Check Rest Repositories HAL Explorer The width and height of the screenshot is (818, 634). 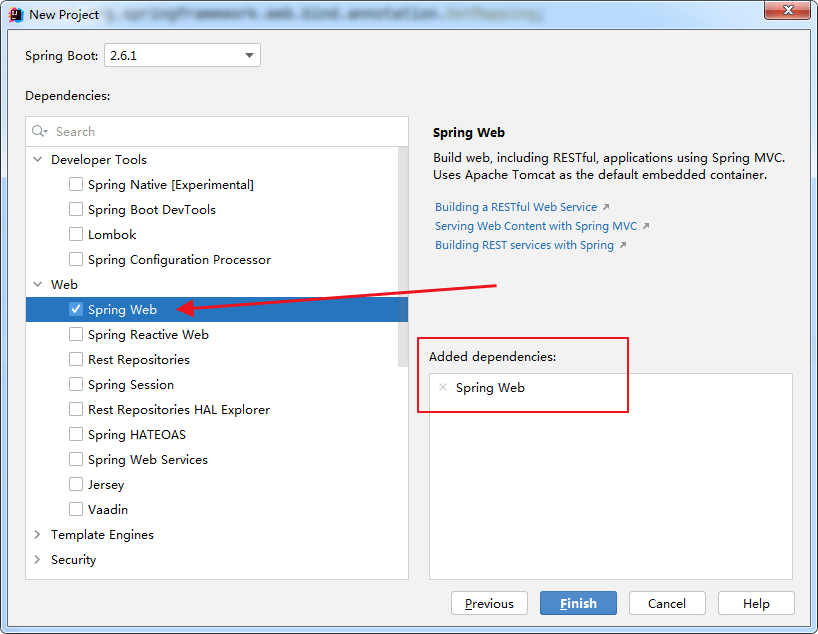click(x=76, y=410)
